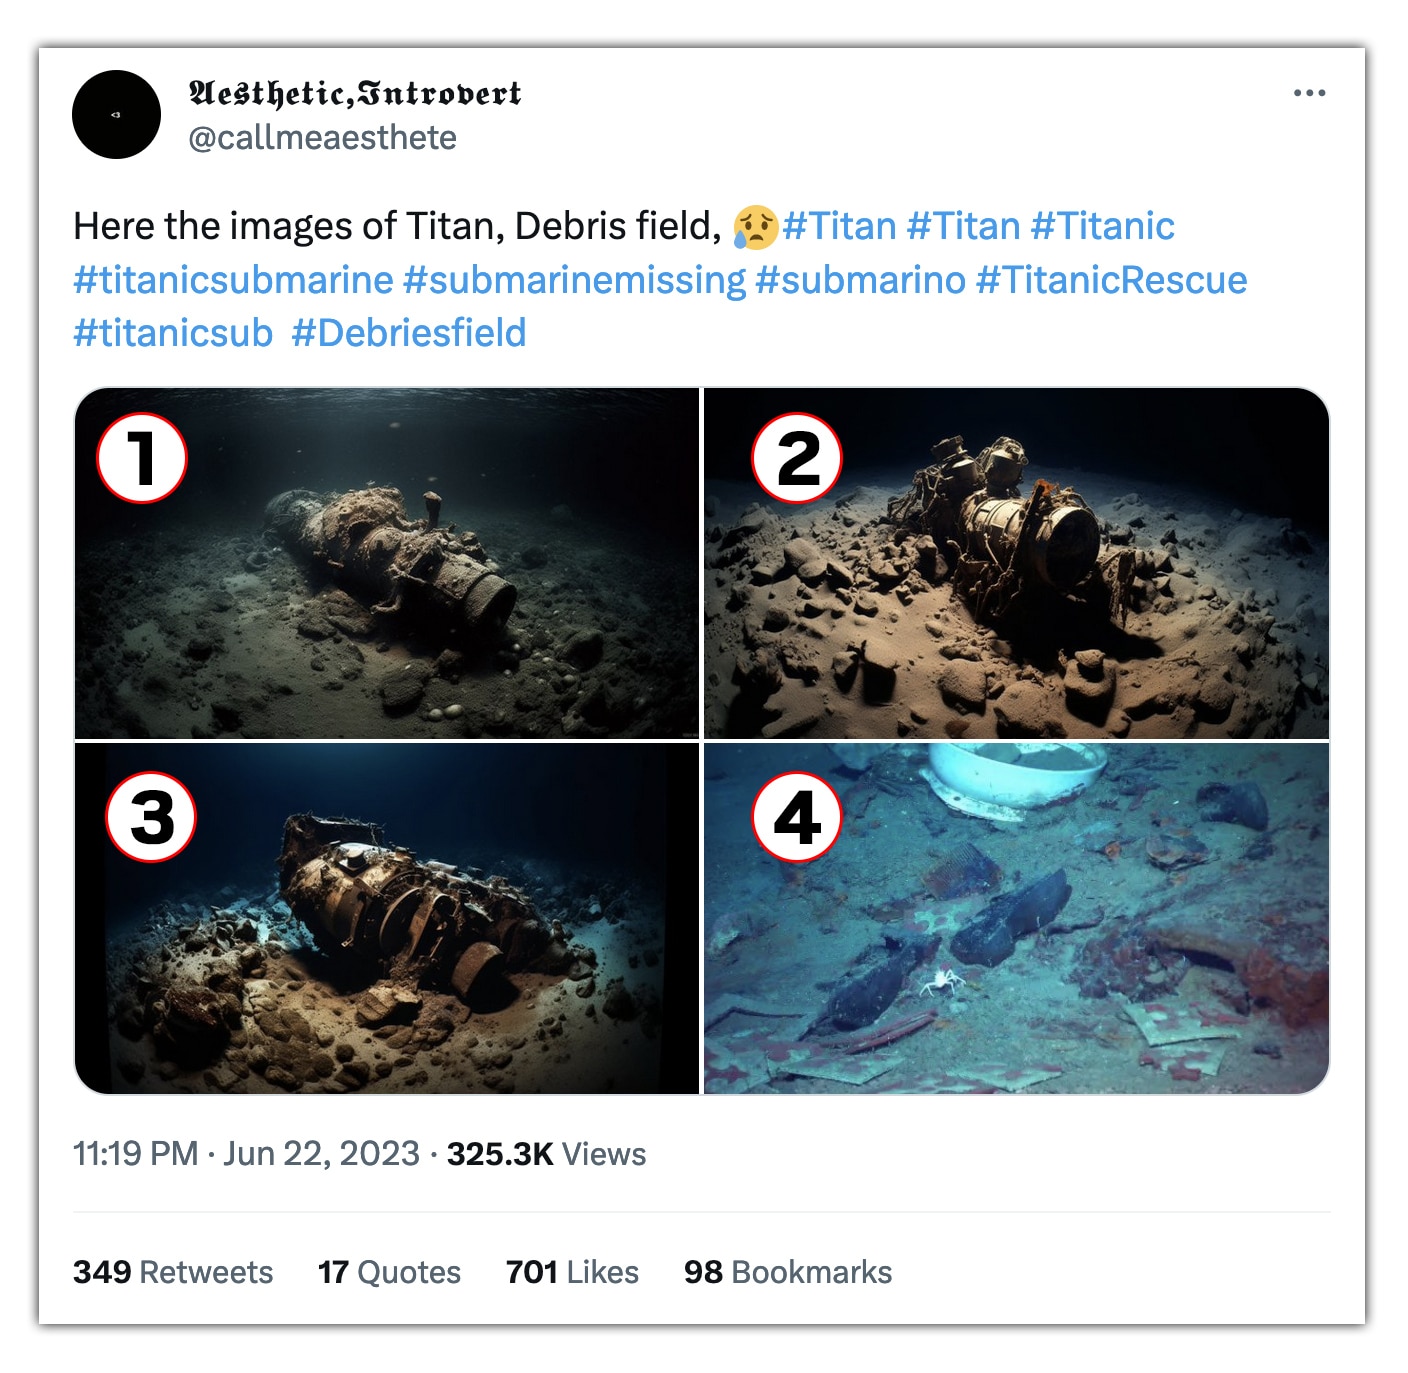Open image number 2 thumbnail
Screen dimensions: 1408x1373
(1016, 563)
